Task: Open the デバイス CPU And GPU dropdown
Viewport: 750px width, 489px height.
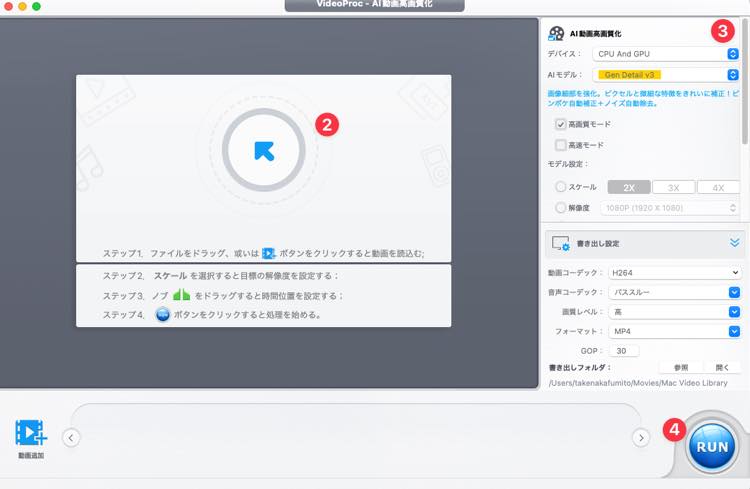Action: (x=665, y=54)
